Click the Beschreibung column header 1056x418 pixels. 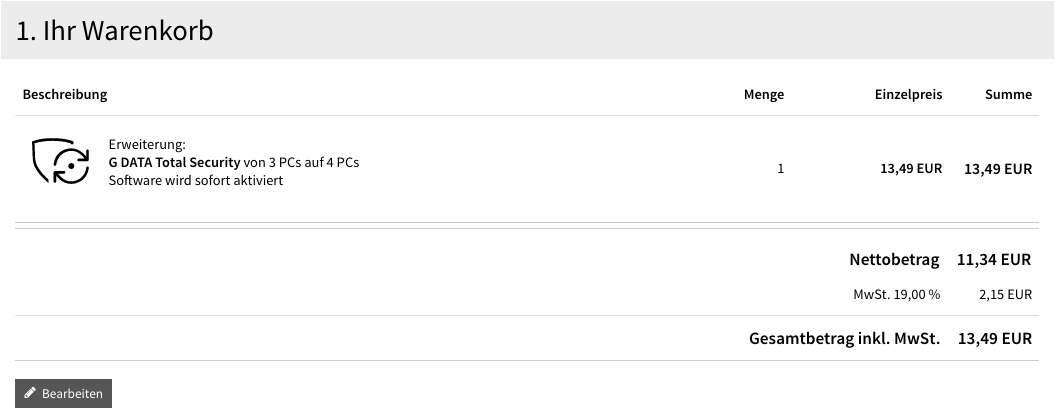65,94
